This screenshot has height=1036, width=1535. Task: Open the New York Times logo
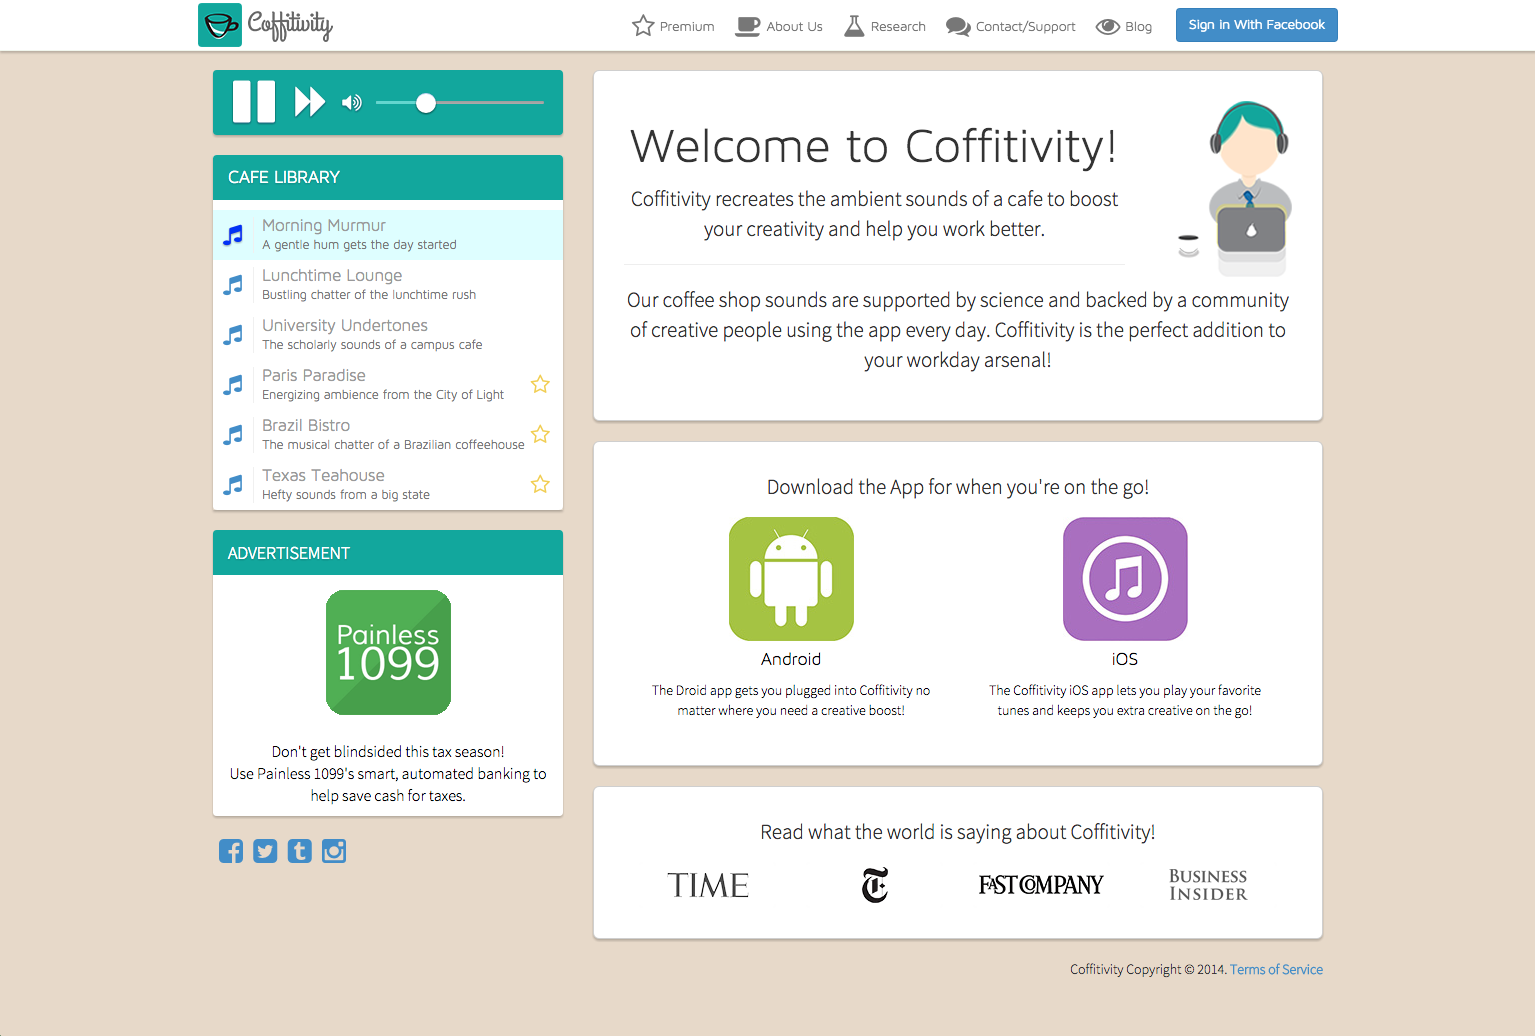click(875, 885)
